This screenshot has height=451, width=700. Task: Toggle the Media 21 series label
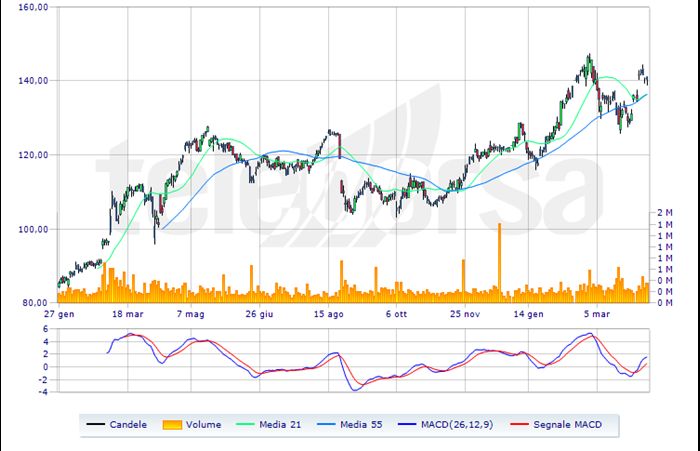coord(288,424)
